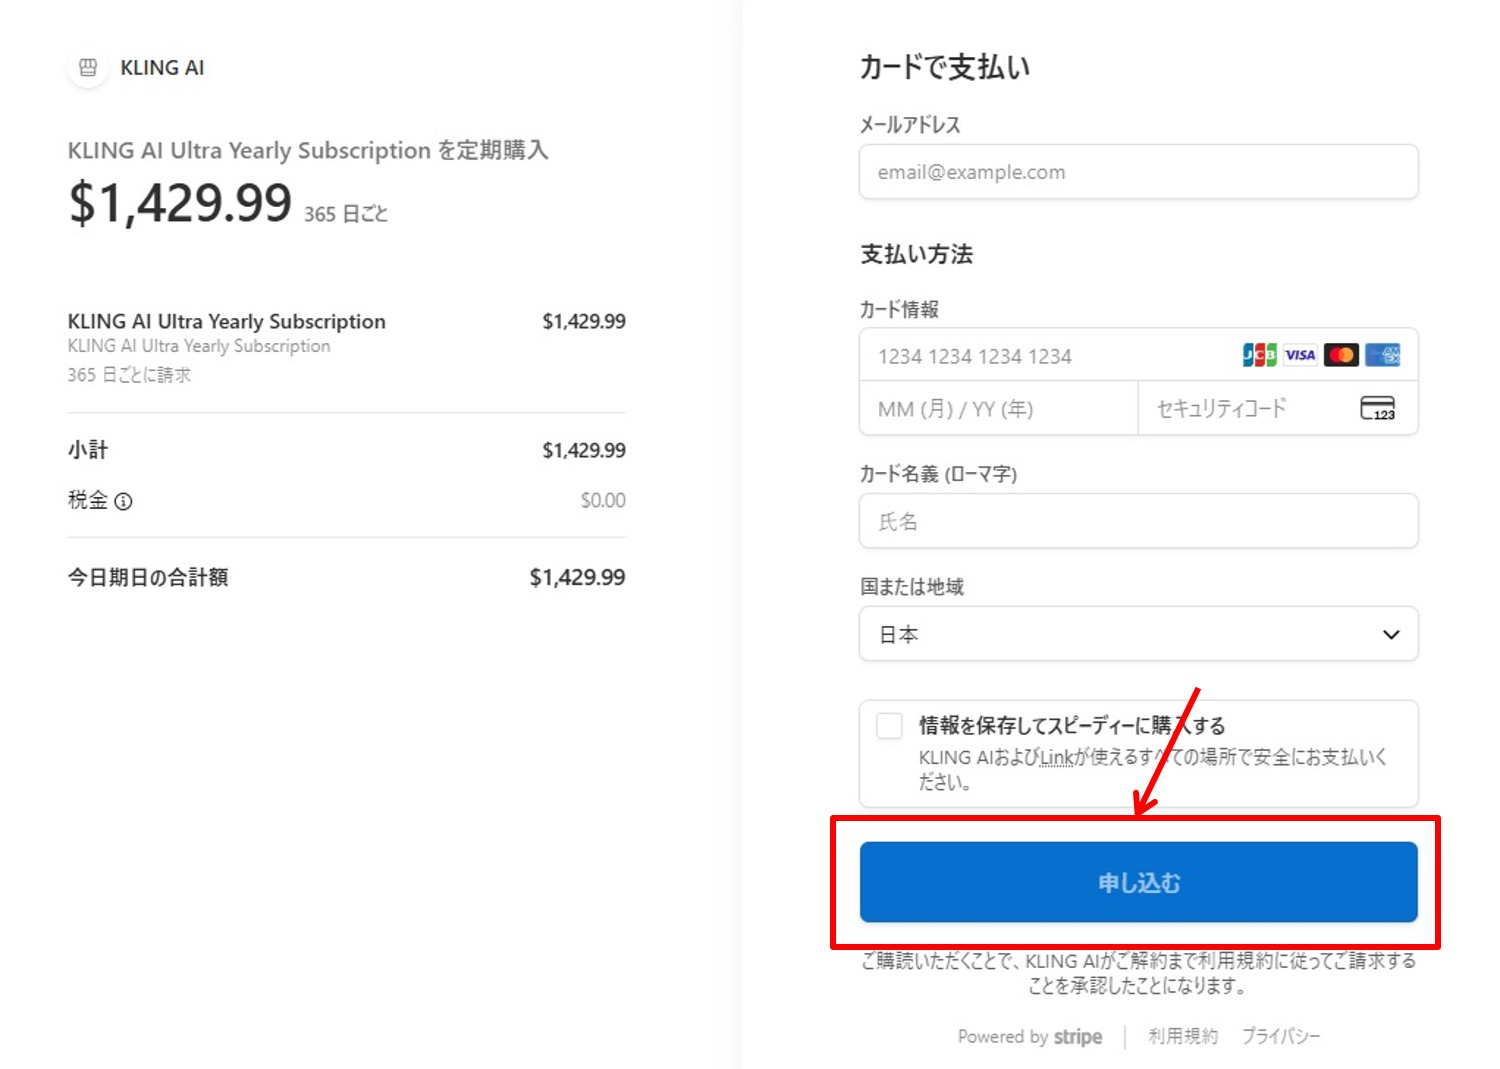Viewport: 1500px width, 1069px height.
Task: Click the CVC card icon showing 123
Action: tap(1377, 408)
